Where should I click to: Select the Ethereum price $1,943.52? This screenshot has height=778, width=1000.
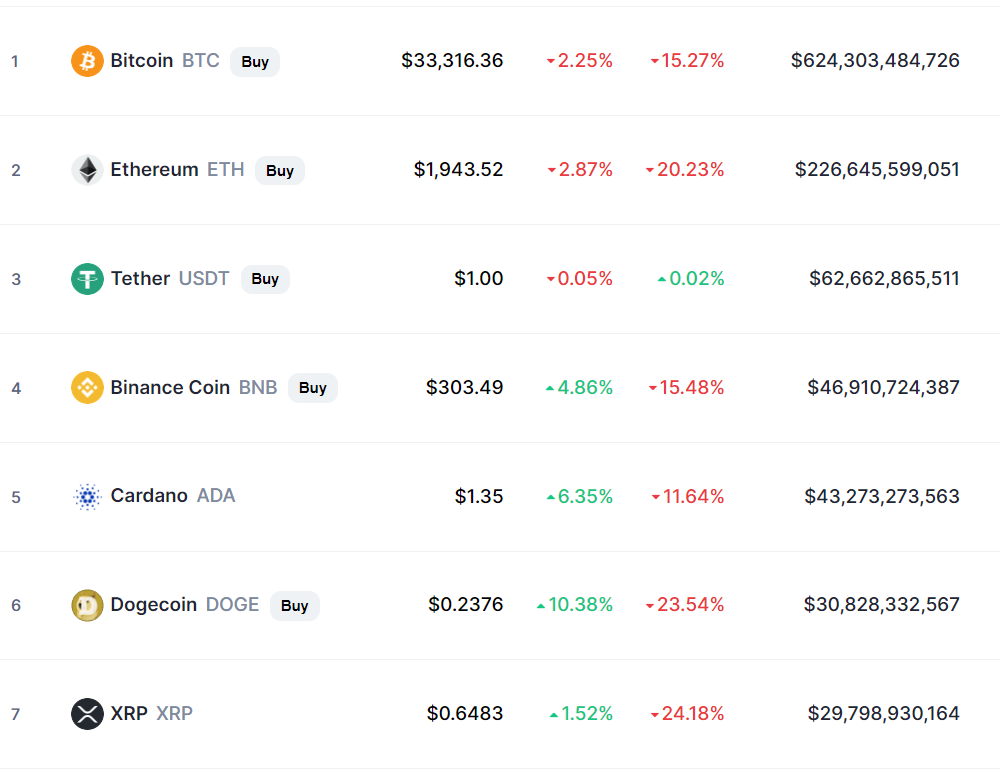point(459,170)
